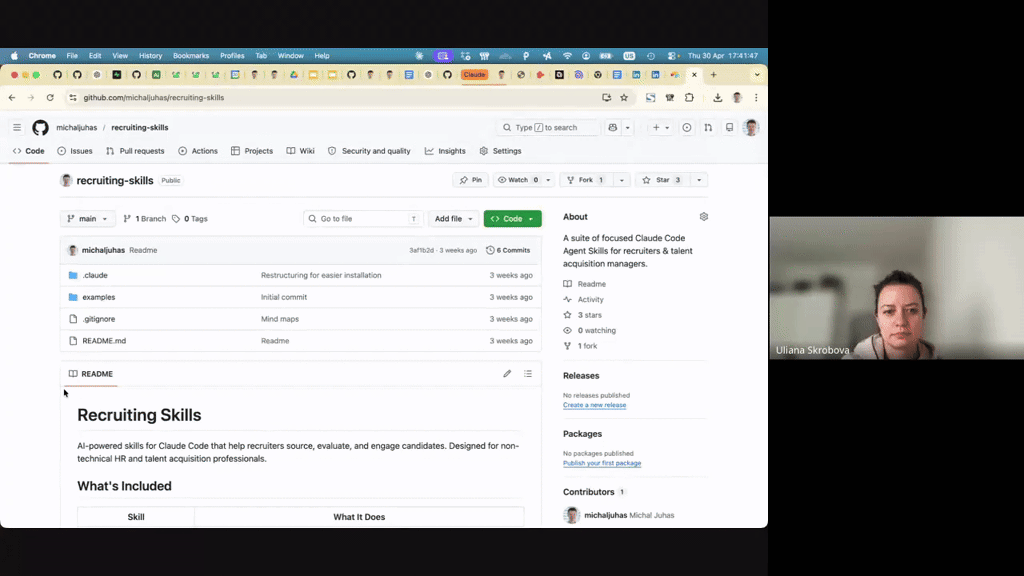The height and width of the screenshot is (576, 1024).
Task: Open the green Code dropdown
Action: point(513,219)
